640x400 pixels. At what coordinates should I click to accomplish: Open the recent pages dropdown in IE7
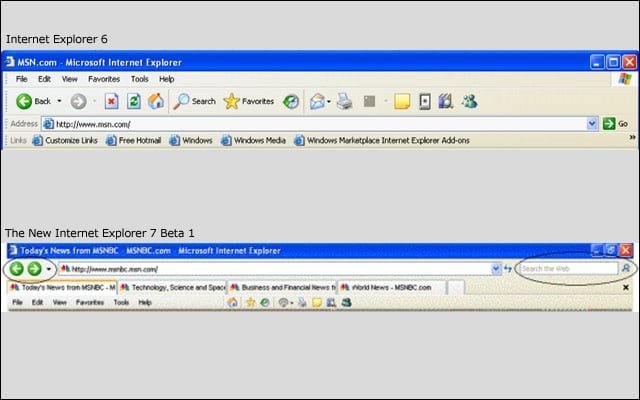pos(49,269)
